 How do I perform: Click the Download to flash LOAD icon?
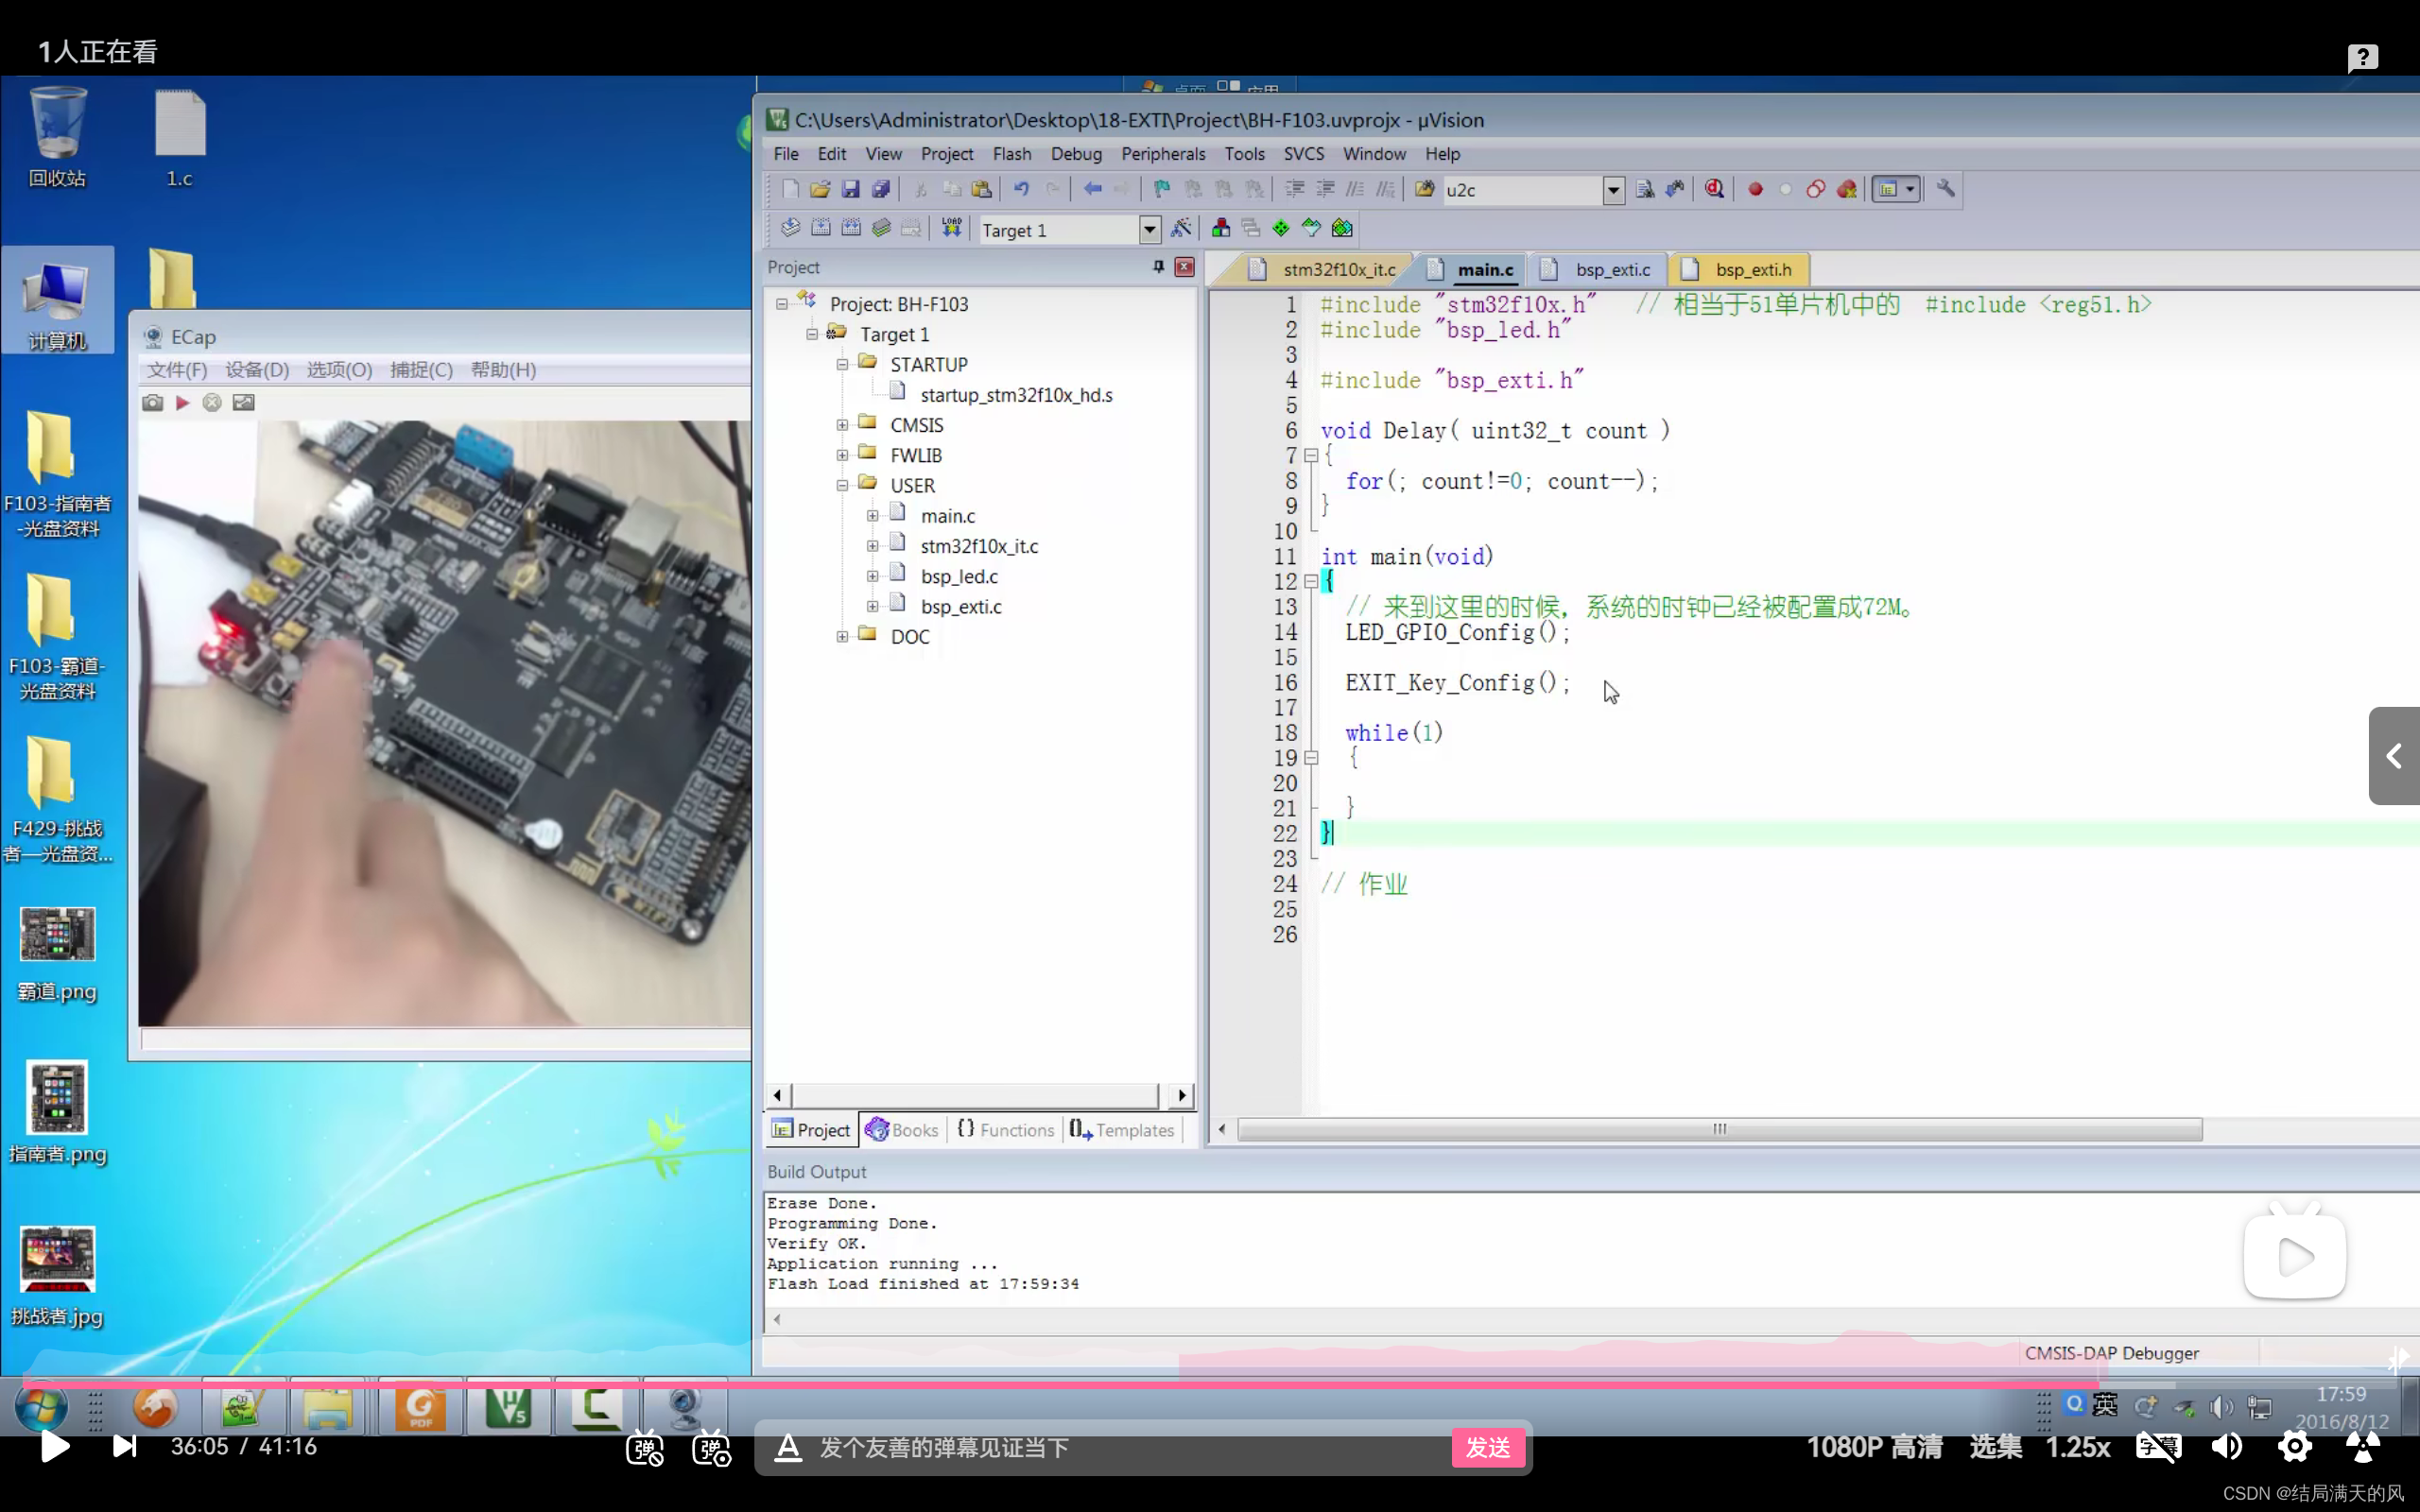coord(951,228)
